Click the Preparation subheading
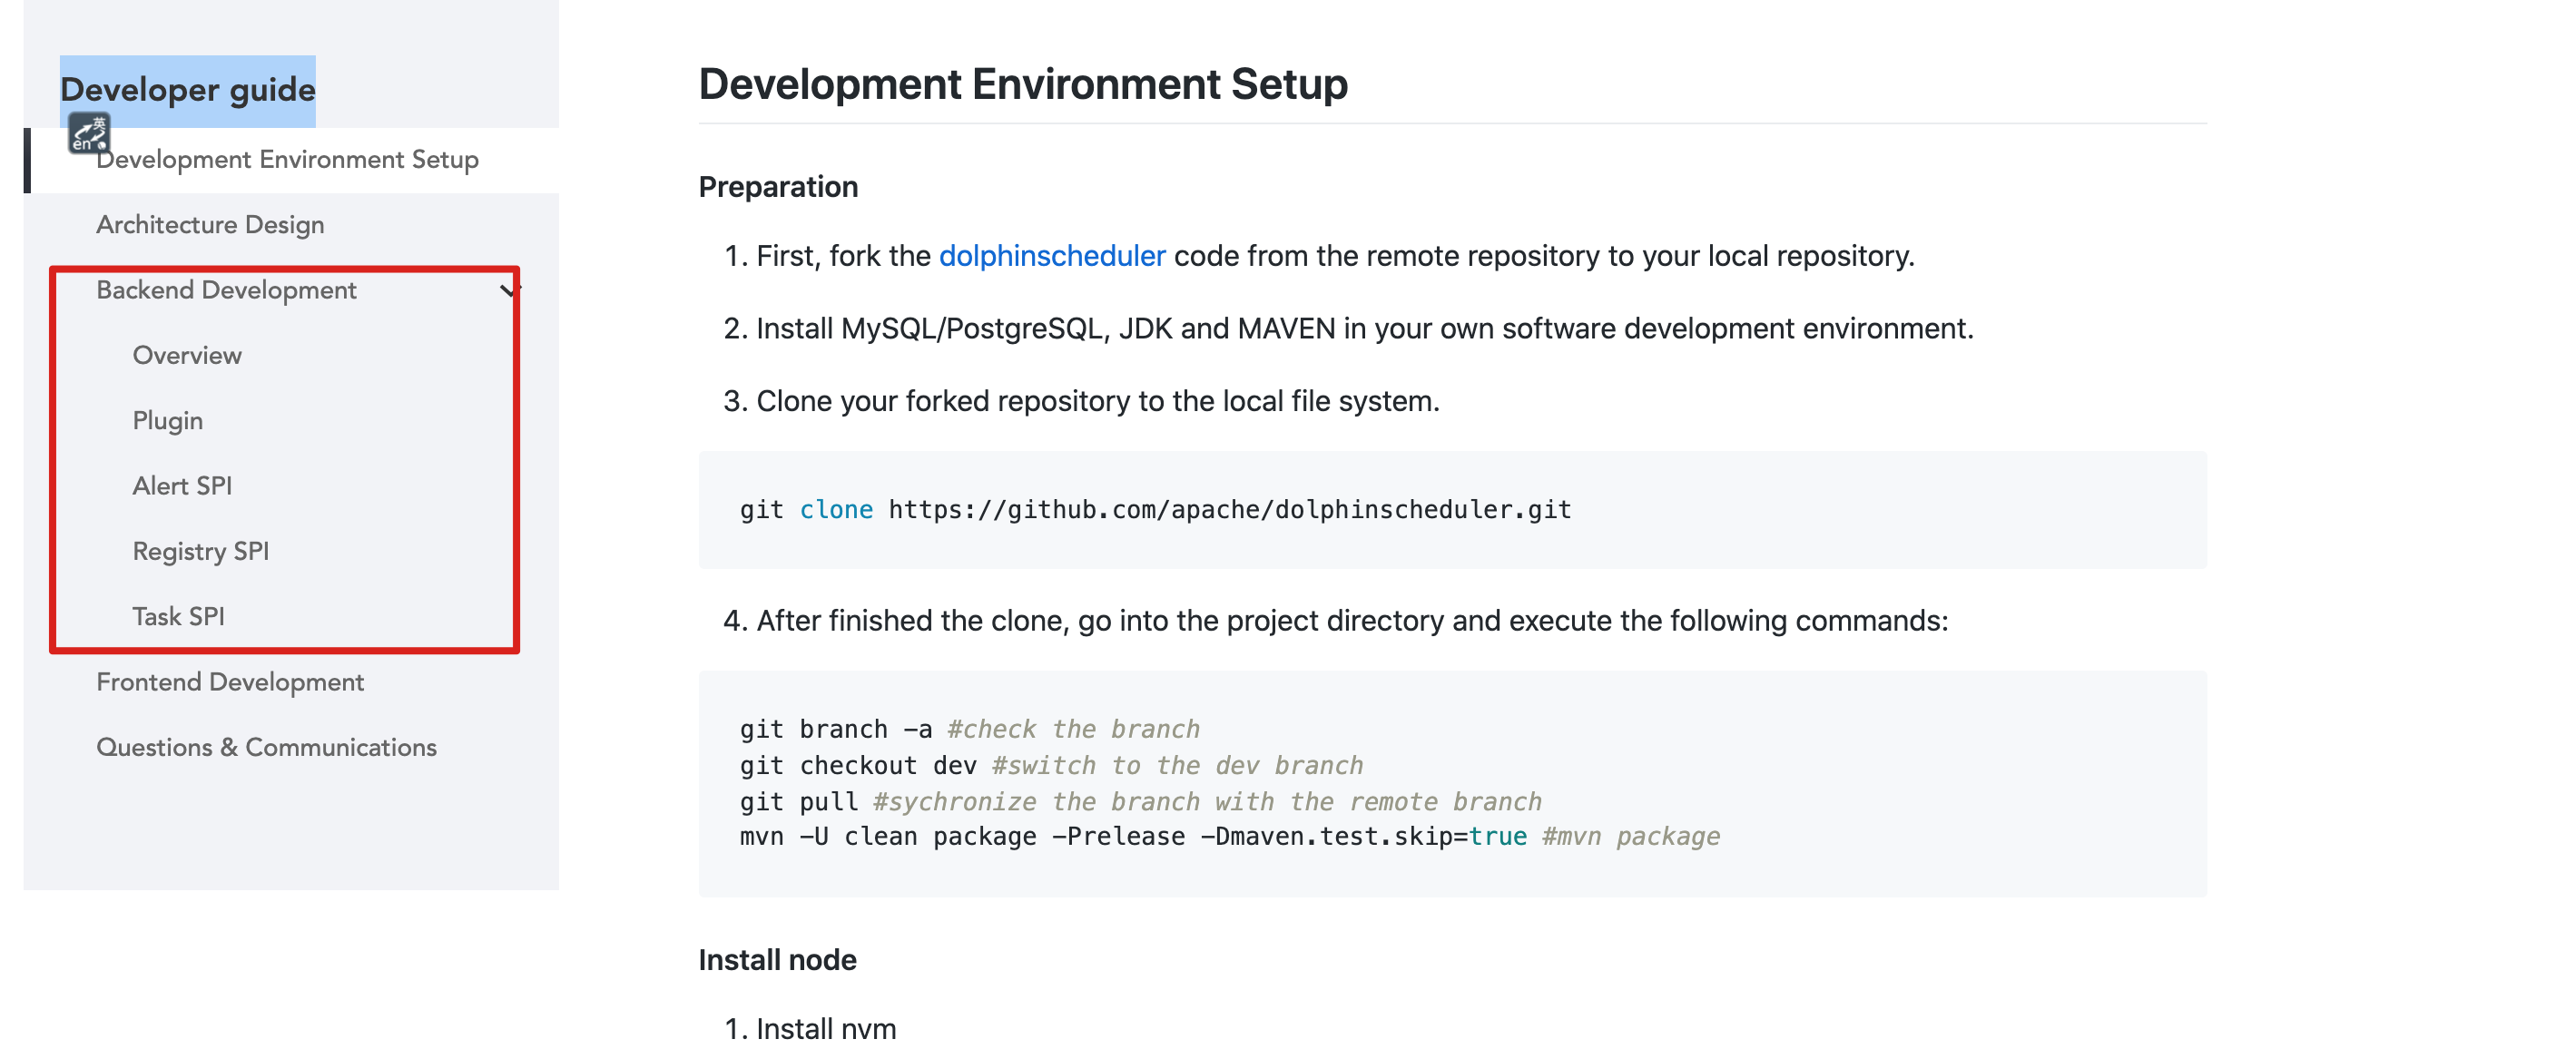This screenshot has width=2576, height=1049. click(778, 187)
